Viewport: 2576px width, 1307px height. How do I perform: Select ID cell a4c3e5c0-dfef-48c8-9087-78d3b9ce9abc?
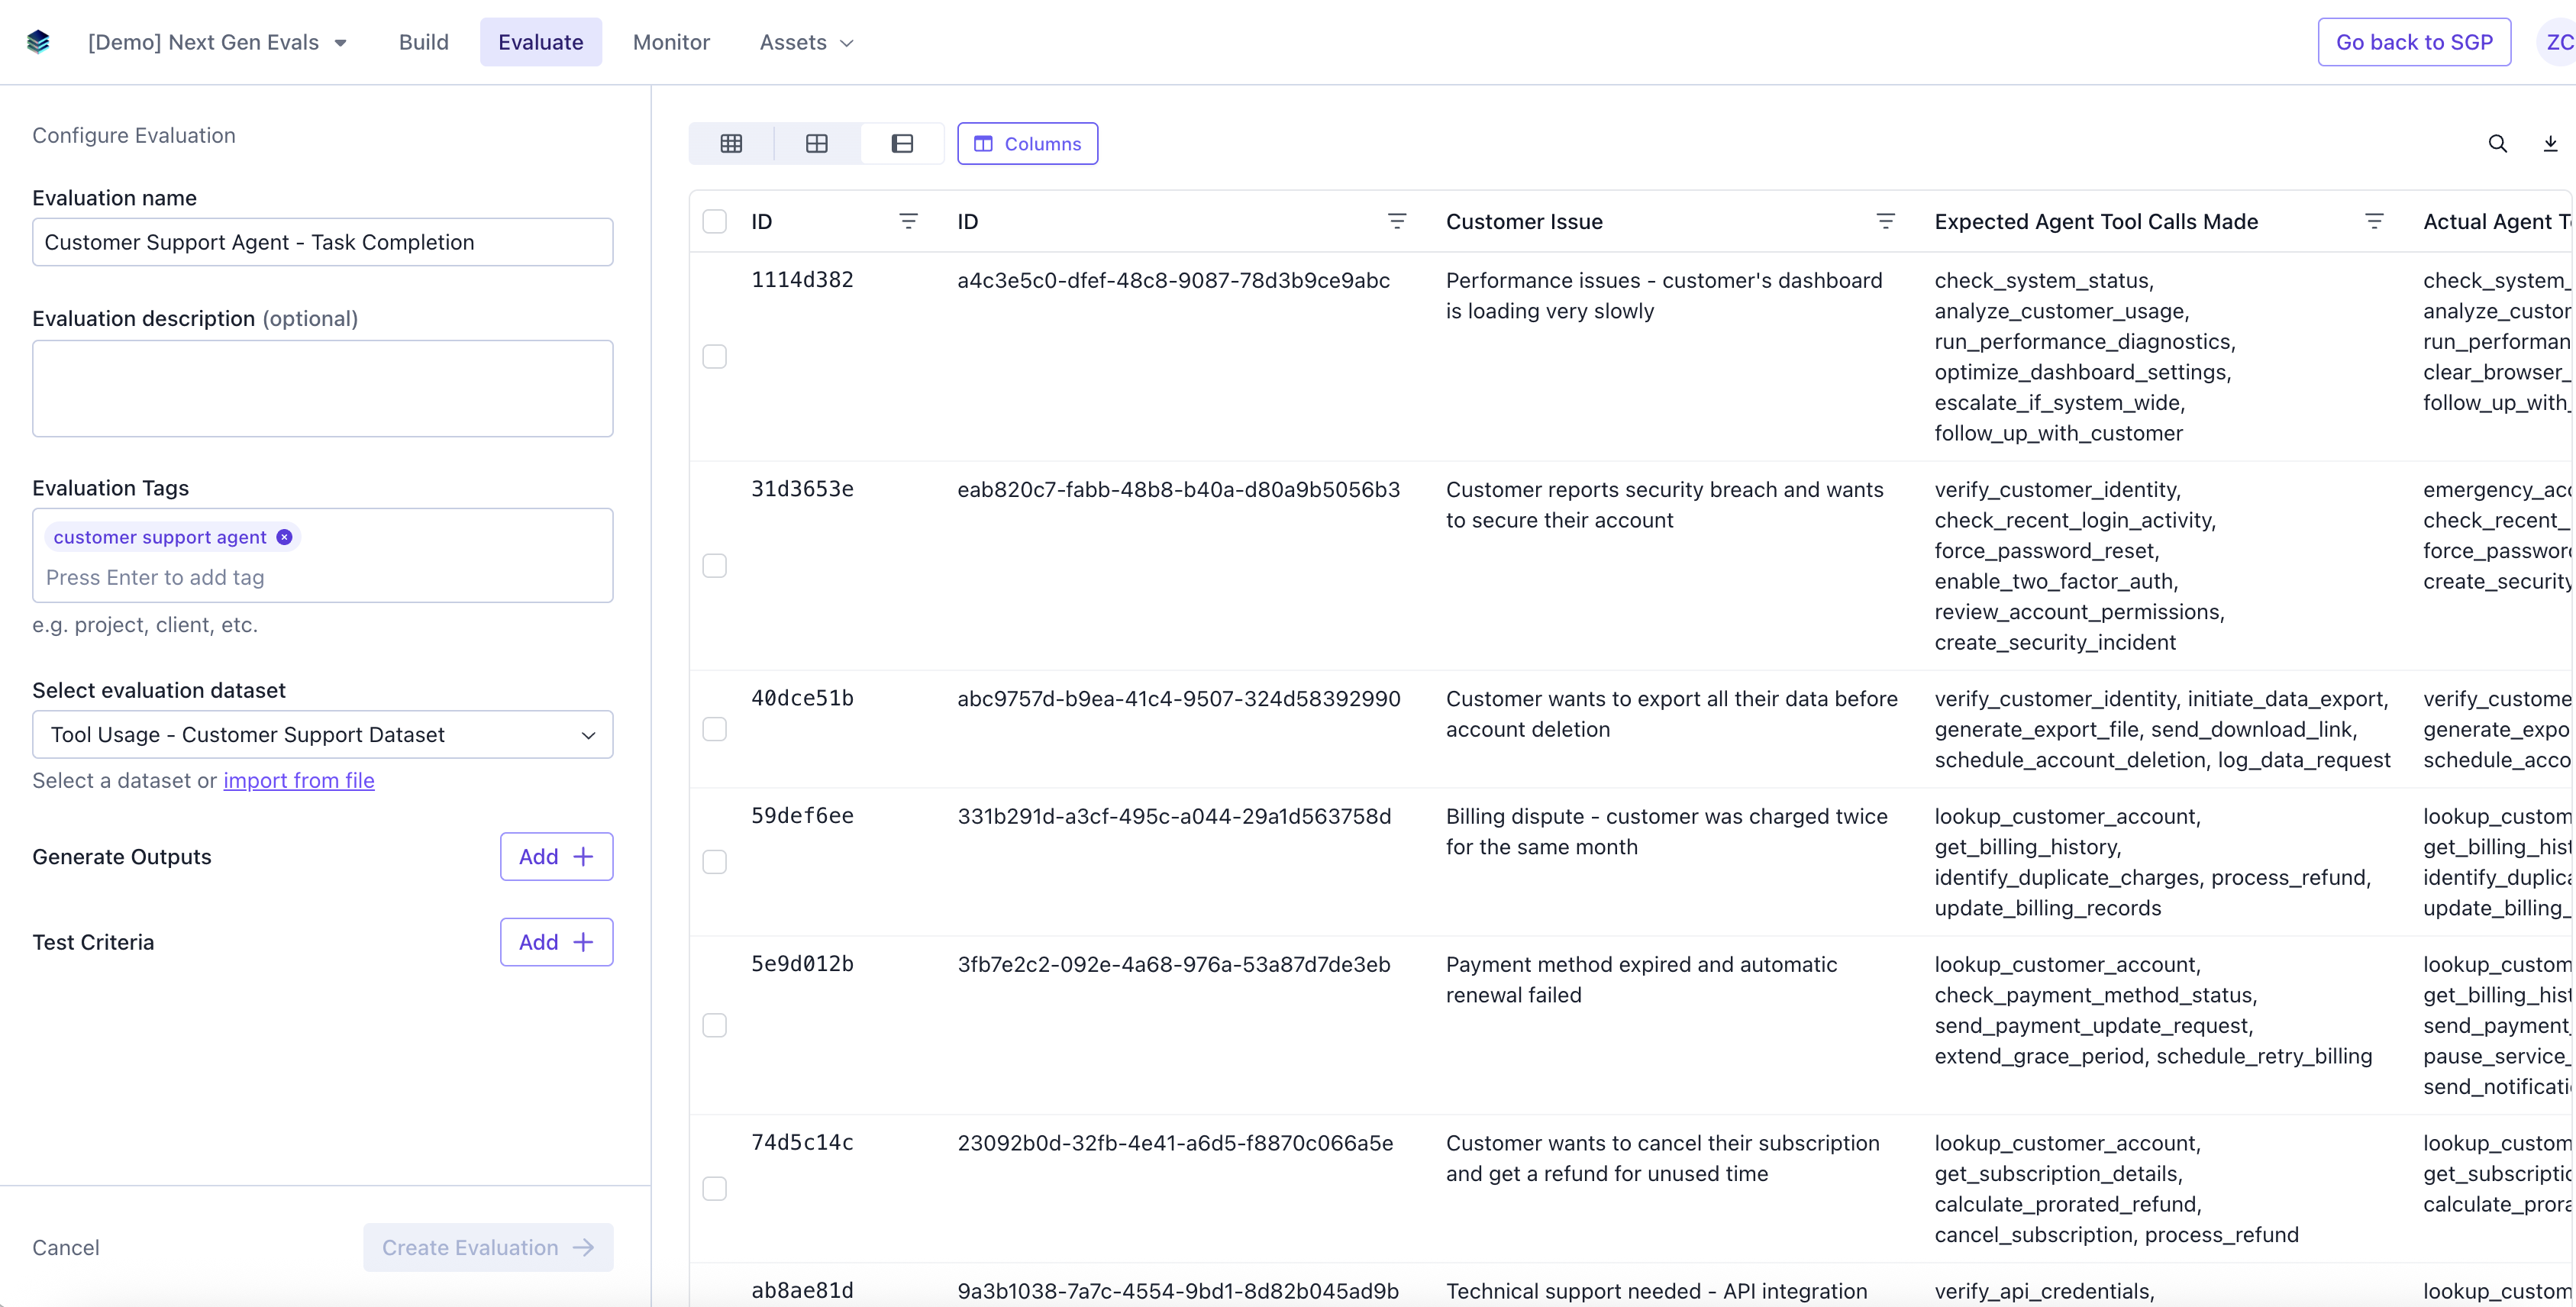click(1173, 280)
